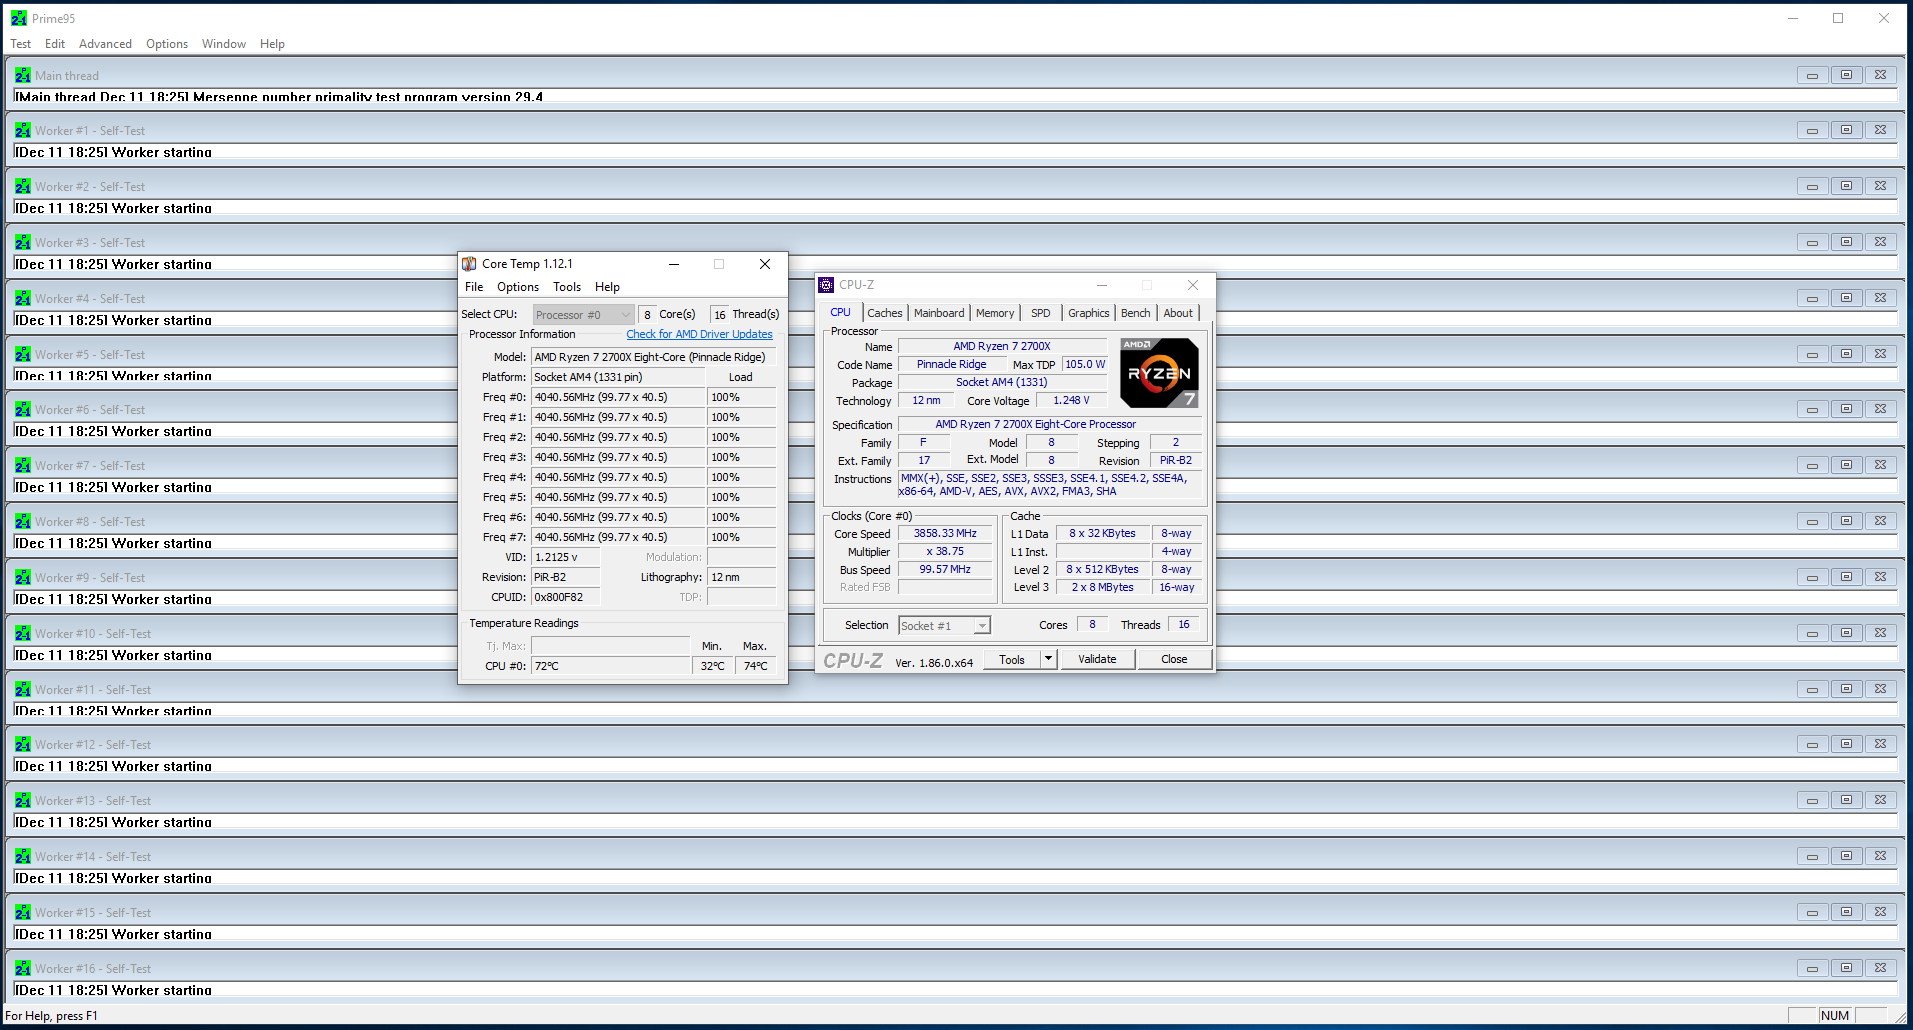Switch to the Bench tab in CPU-Z
Screen dimensions: 1913x1030
pyautogui.click(x=1136, y=313)
